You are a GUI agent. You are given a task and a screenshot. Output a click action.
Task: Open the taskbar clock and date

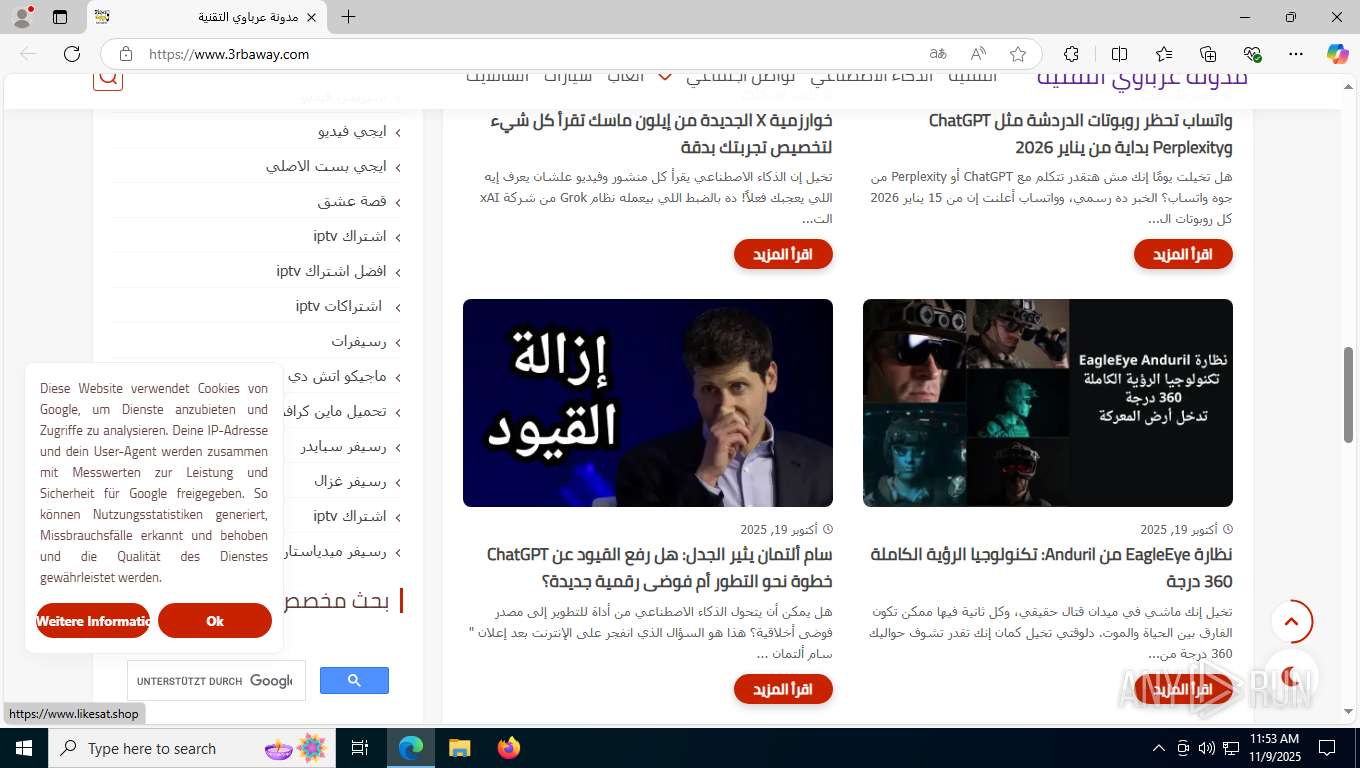click(1274, 748)
